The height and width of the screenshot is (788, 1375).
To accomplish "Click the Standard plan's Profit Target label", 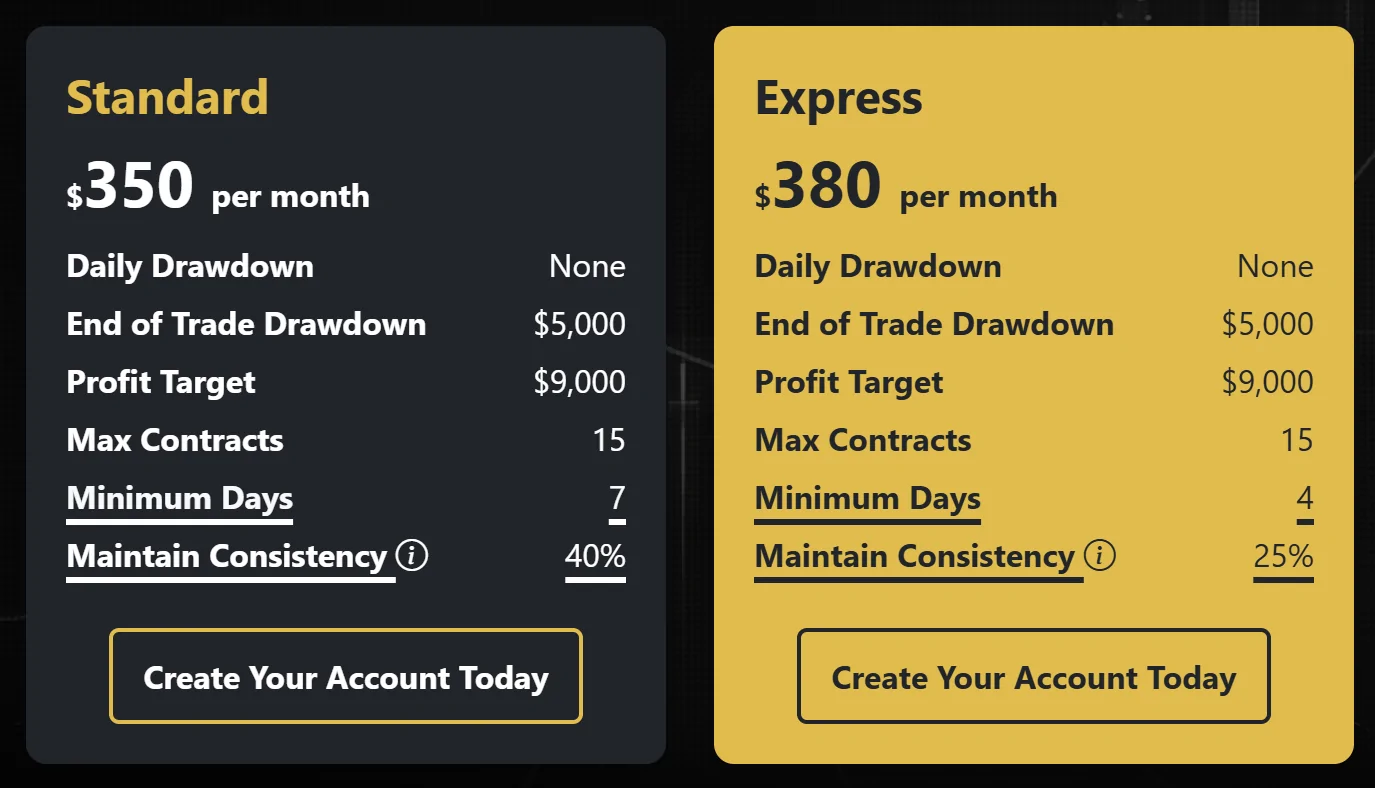I will [161, 382].
